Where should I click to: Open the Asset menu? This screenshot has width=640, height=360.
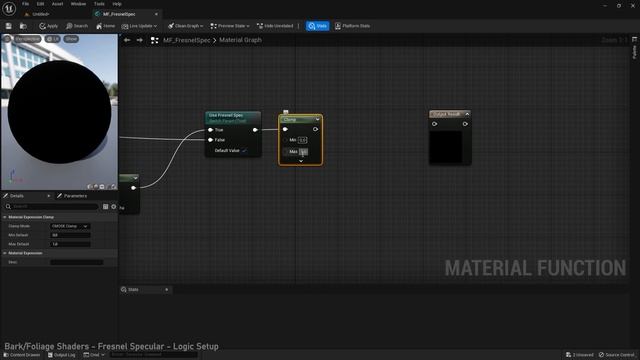(x=58, y=4)
